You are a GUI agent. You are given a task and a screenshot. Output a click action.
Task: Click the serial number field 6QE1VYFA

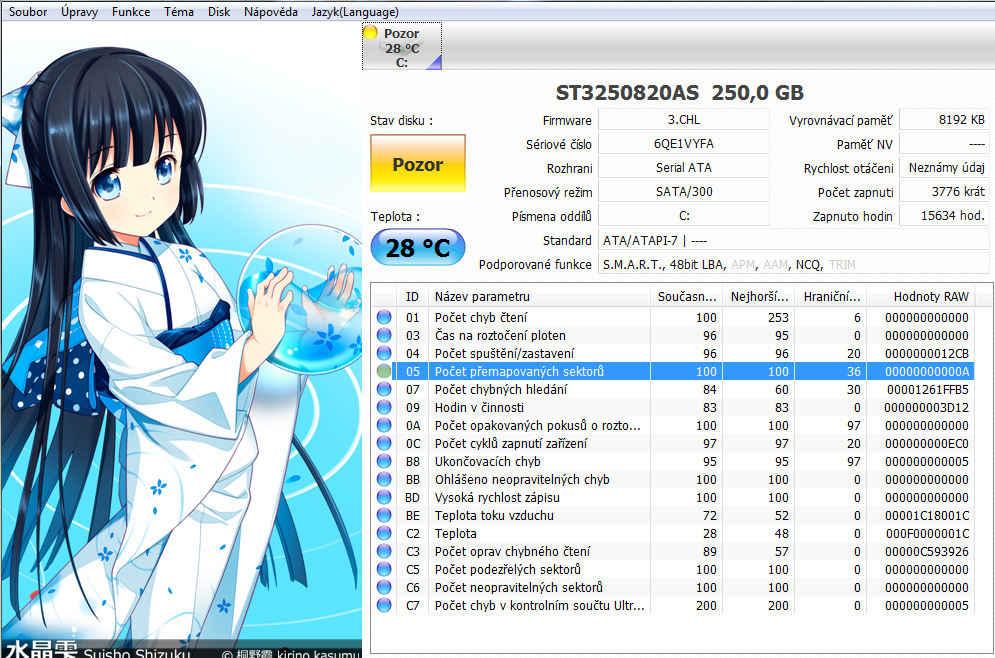click(684, 144)
